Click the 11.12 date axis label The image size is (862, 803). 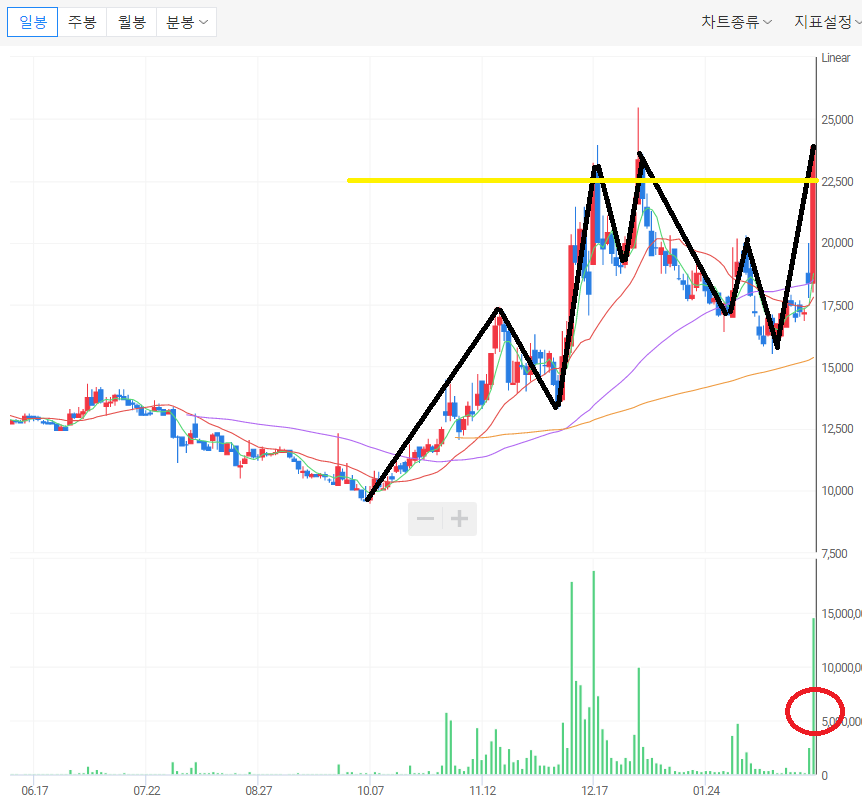[482, 790]
